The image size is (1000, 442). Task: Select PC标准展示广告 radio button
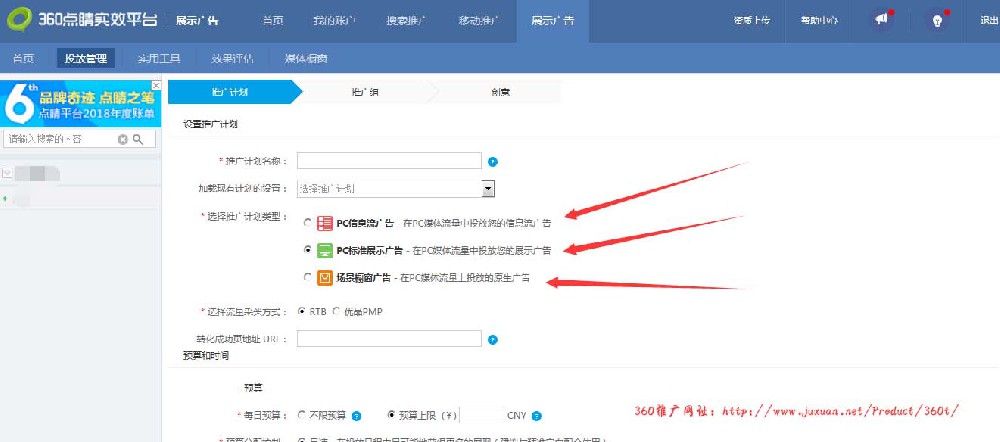pyautogui.click(x=307, y=250)
